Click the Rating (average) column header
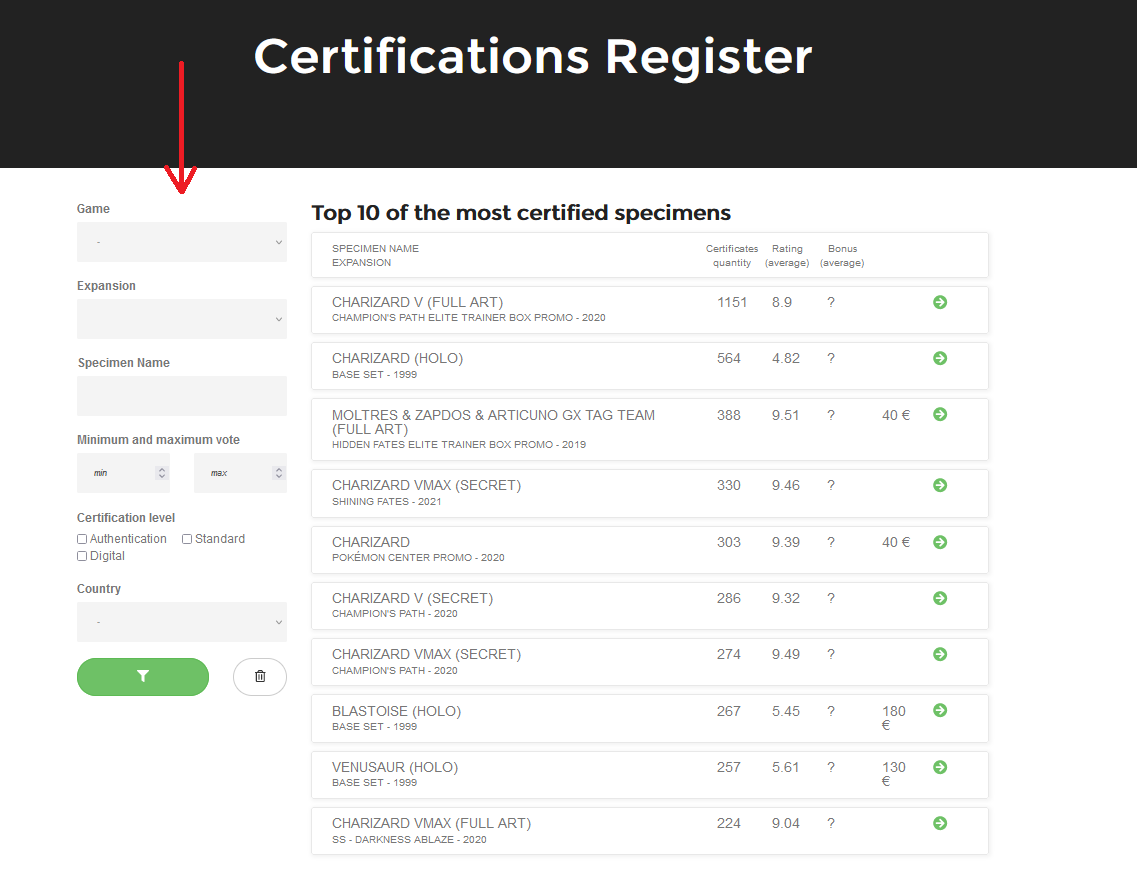Image resolution: width=1137 pixels, height=894 pixels. [787, 255]
